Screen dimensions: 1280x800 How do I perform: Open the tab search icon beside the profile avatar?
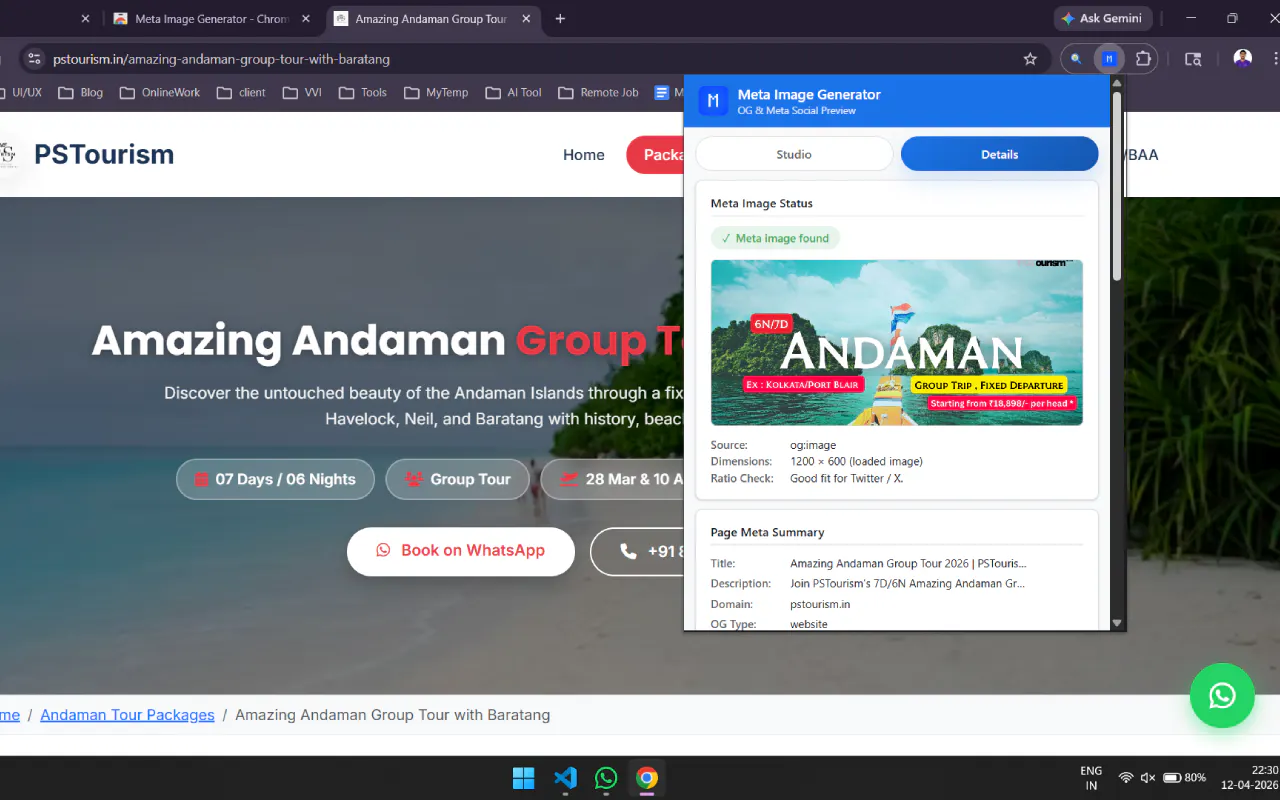pyautogui.click(x=1193, y=59)
